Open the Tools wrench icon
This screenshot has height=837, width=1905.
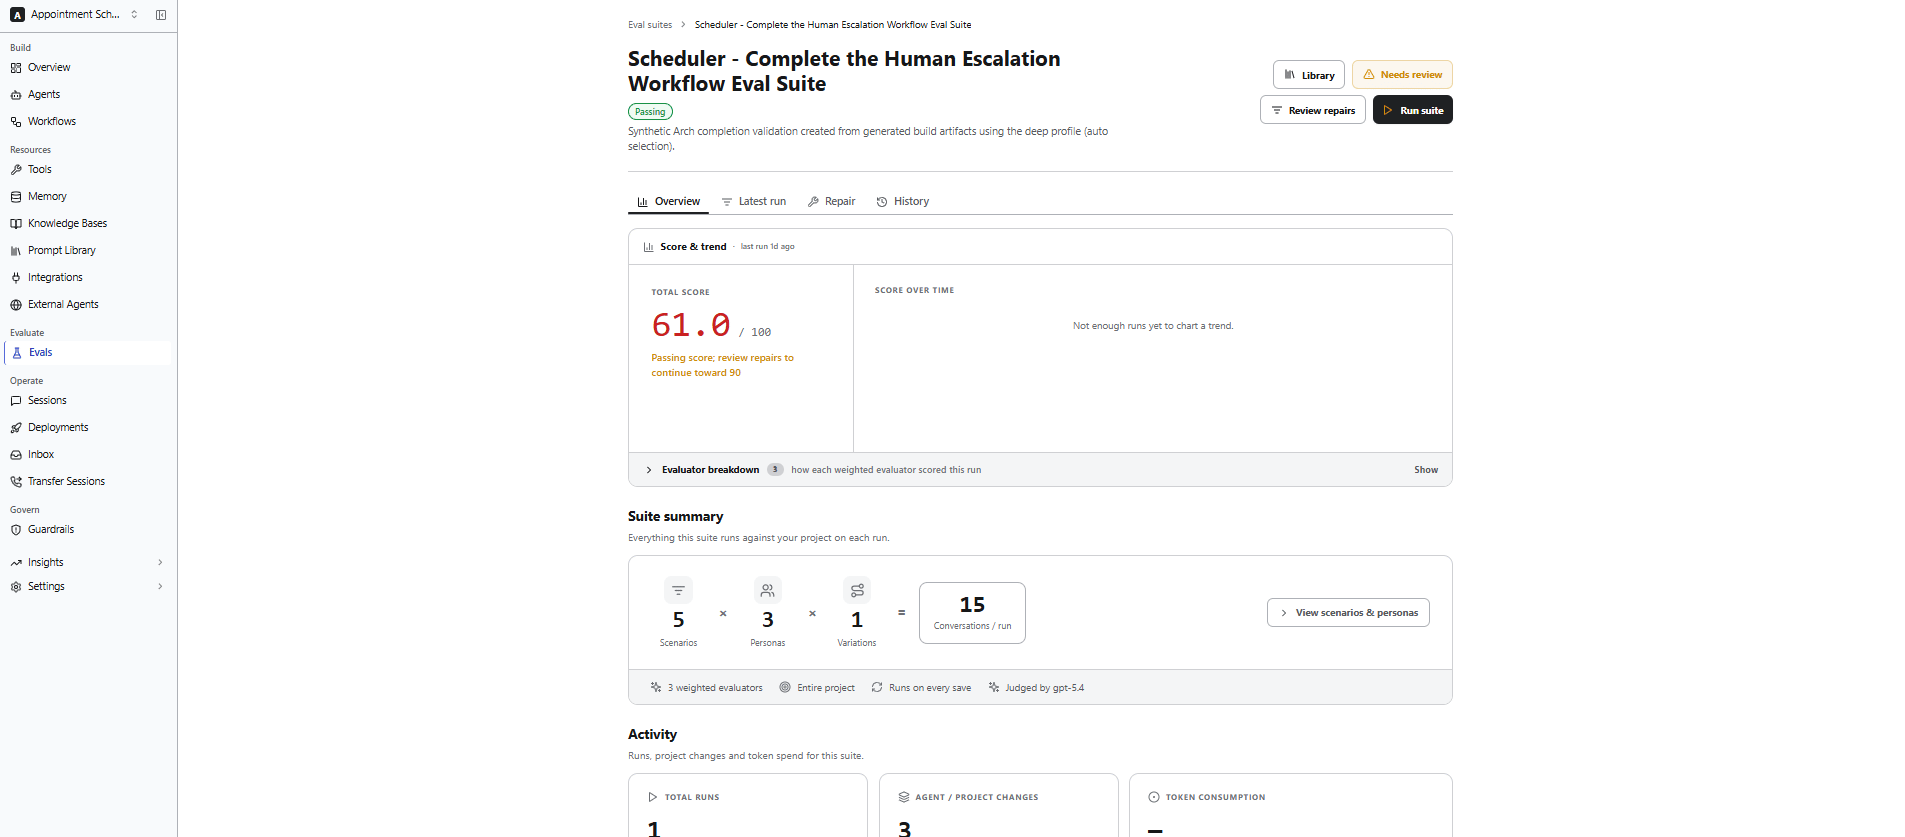point(16,170)
